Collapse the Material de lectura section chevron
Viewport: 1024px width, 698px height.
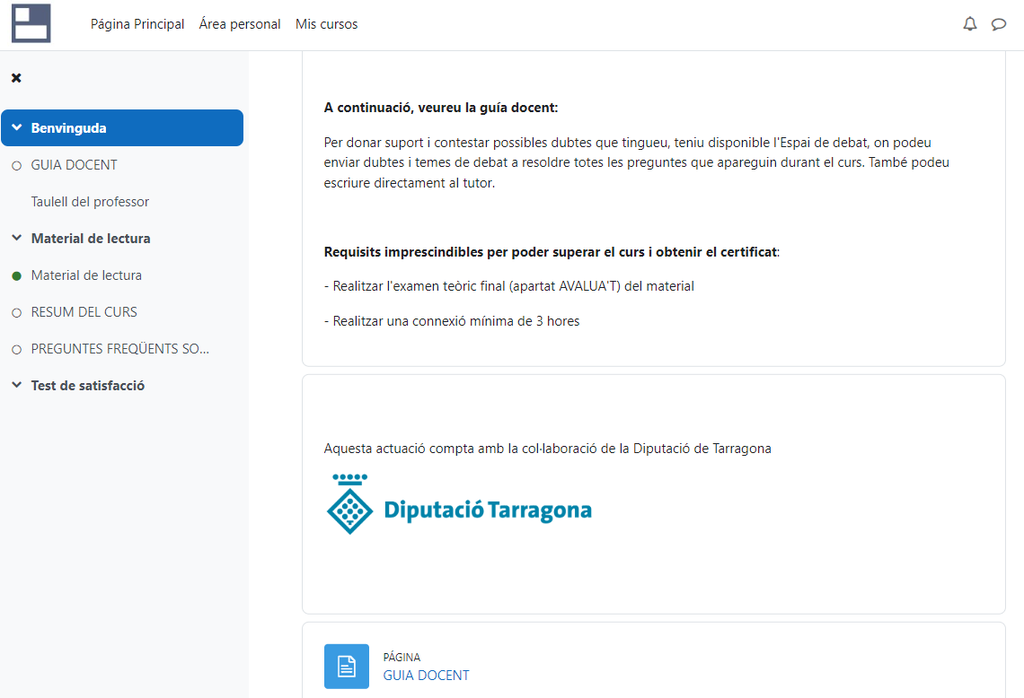click(17, 238)
